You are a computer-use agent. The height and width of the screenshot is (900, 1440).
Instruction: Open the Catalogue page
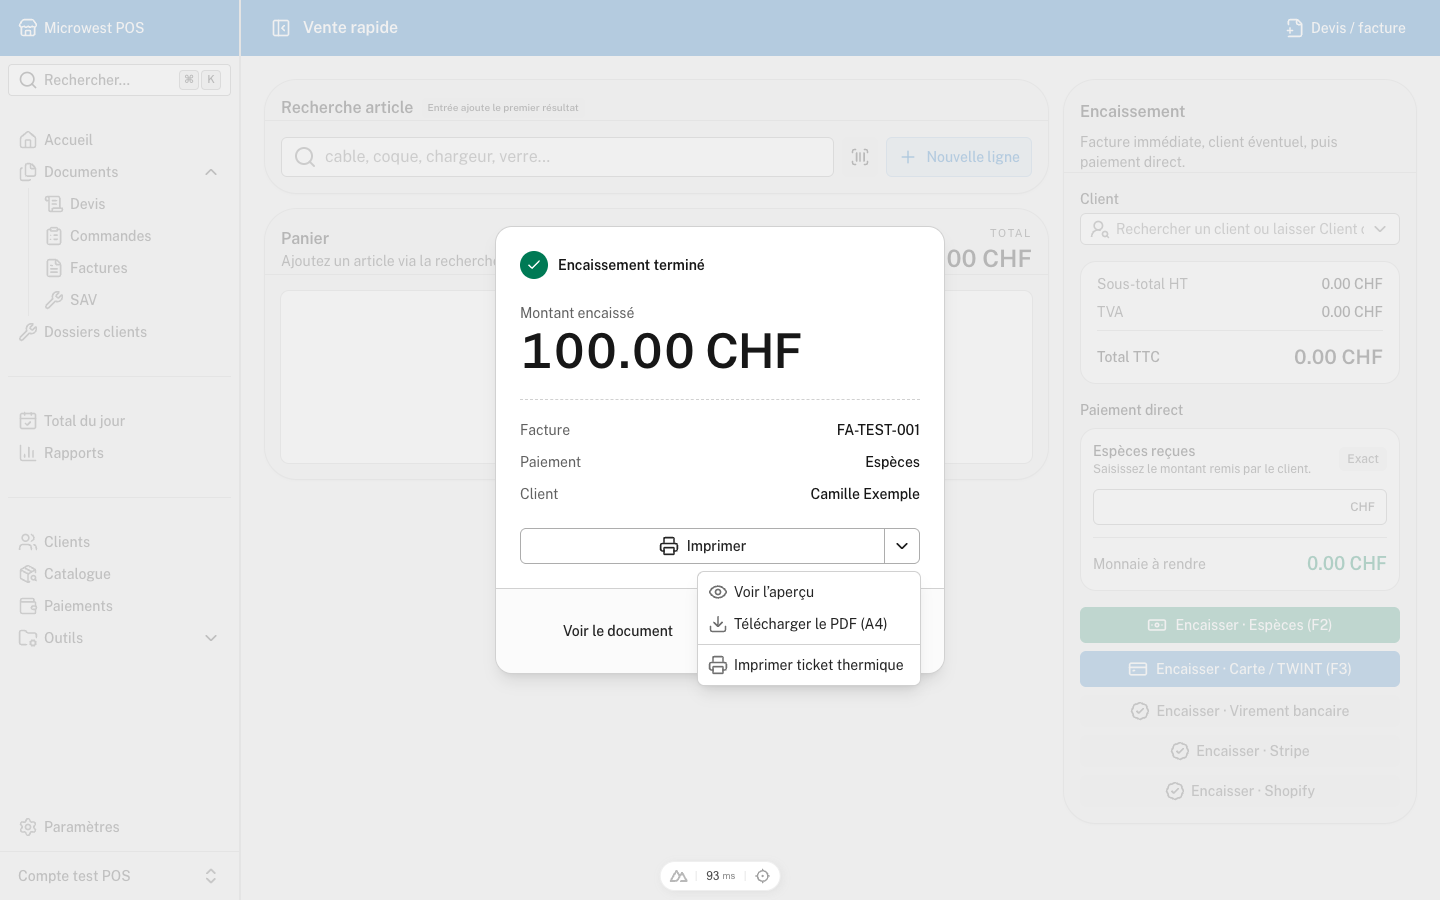[119, 574]
